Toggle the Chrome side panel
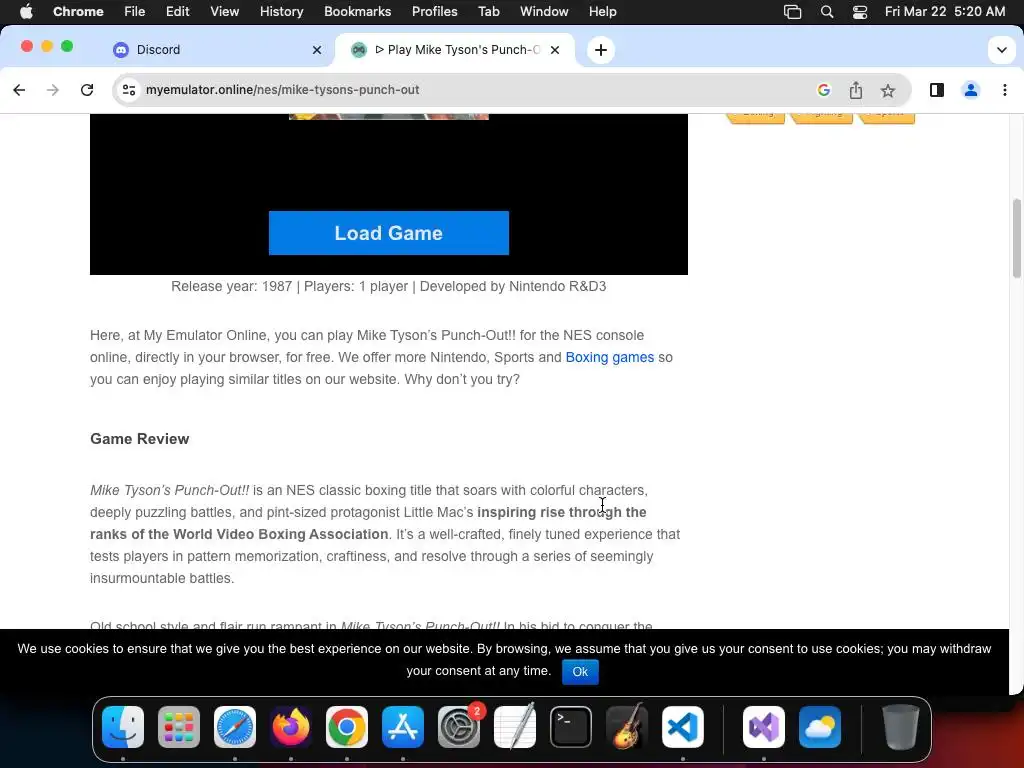Viewport: 1024px width, 768px height. pos(936,90)
